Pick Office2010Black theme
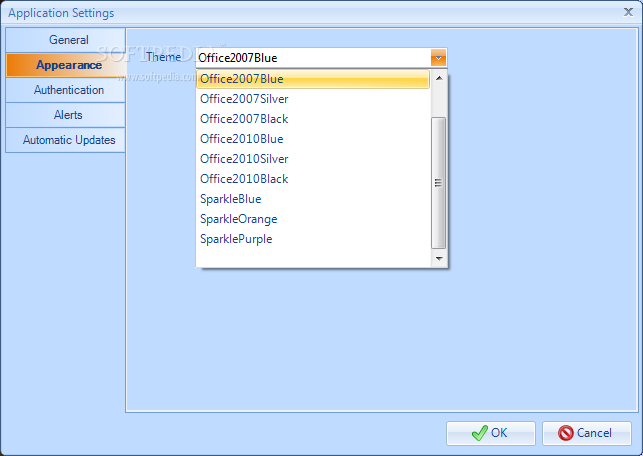 tap(313, 179)
